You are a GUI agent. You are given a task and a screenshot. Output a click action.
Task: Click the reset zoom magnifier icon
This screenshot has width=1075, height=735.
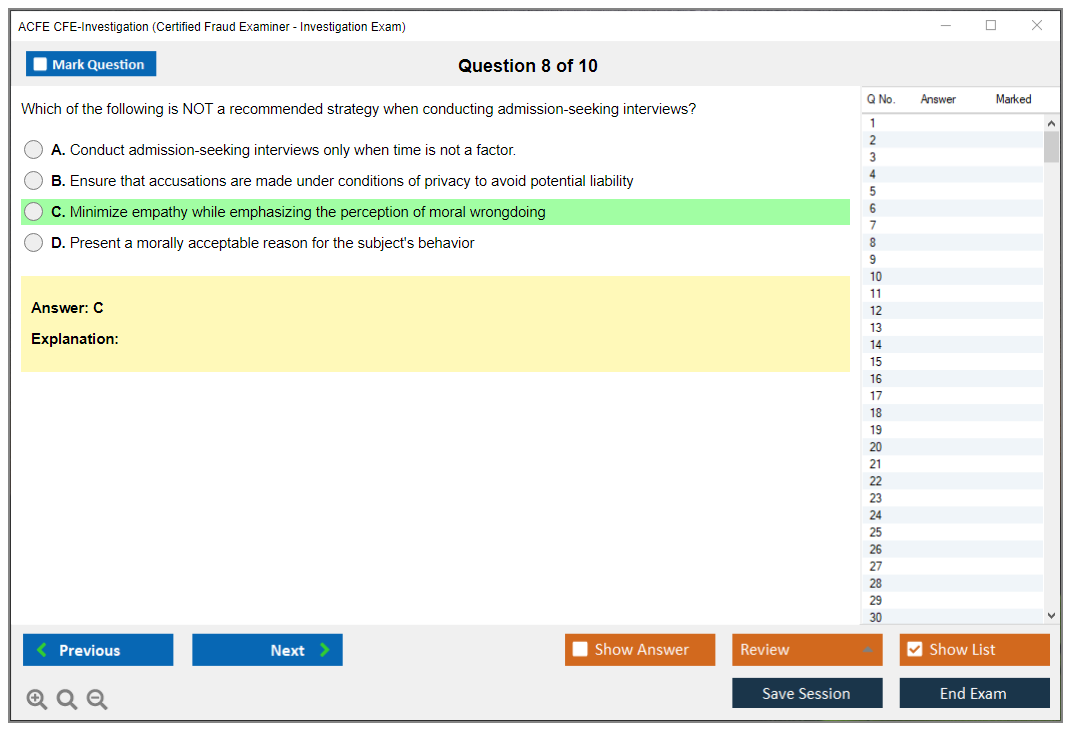pyautogui.click(x=67, y=700)
